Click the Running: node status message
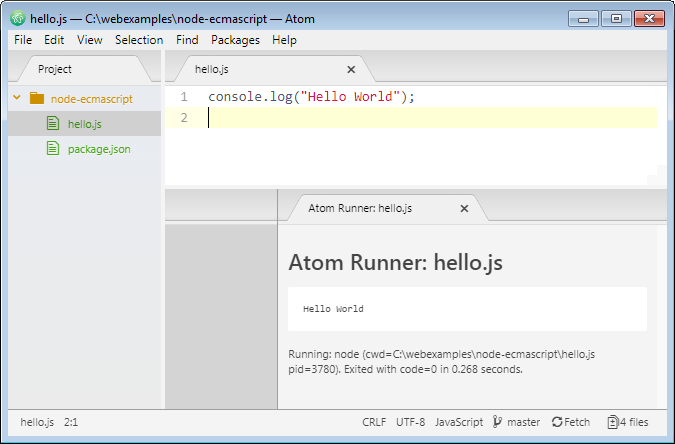 441,362
